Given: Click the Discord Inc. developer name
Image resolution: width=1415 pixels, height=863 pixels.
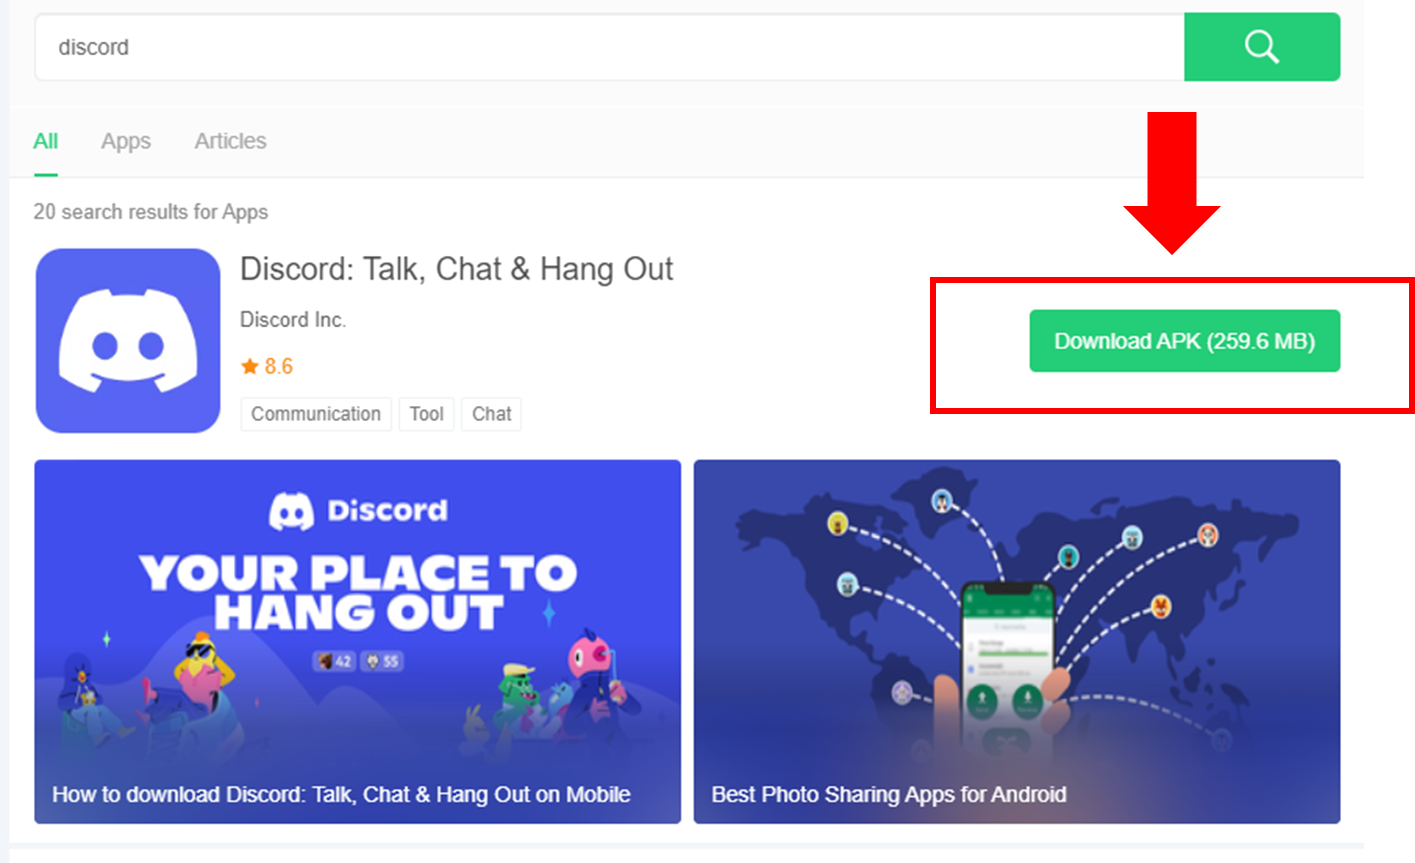Looking at the screenshot, I should point(293,320).
